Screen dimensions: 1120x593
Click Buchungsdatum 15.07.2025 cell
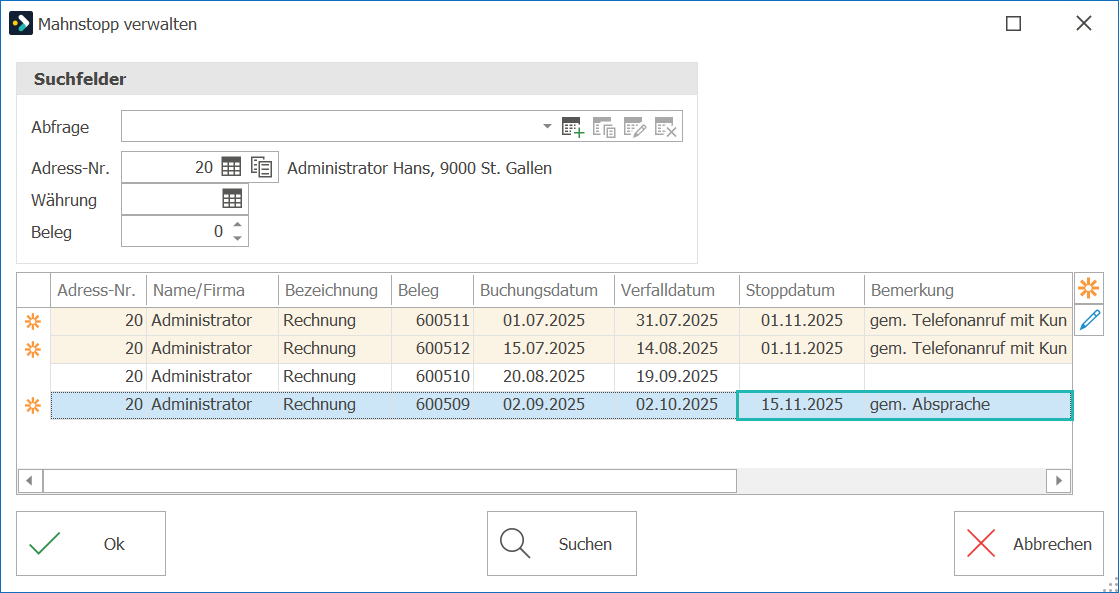[x=544, y=349]
